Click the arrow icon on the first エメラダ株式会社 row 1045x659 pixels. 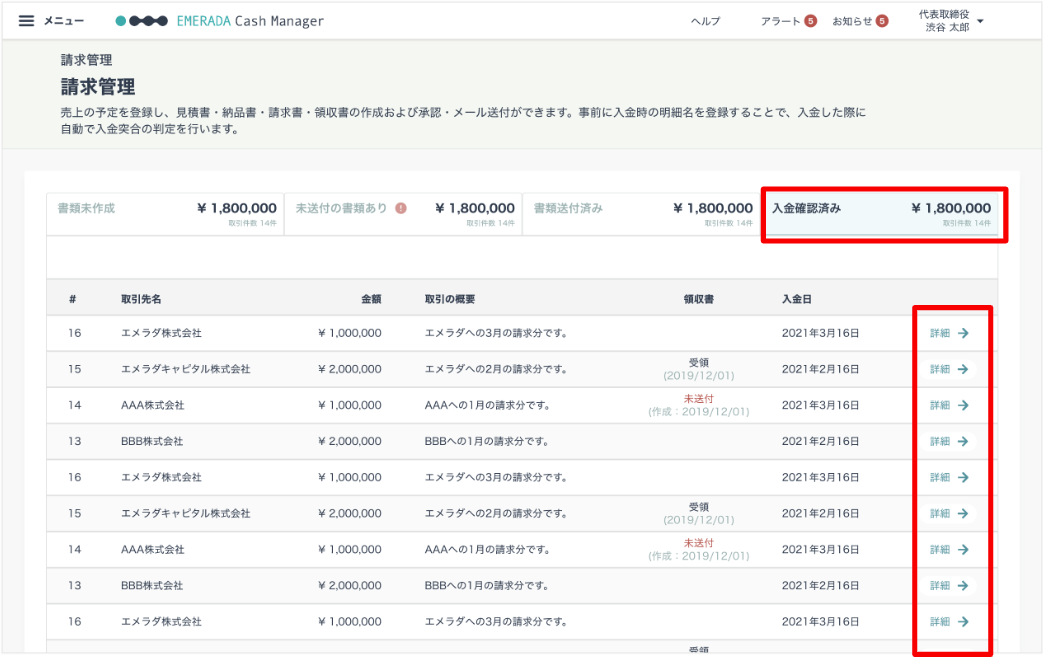pyautogui.click(x=964, y=333)
